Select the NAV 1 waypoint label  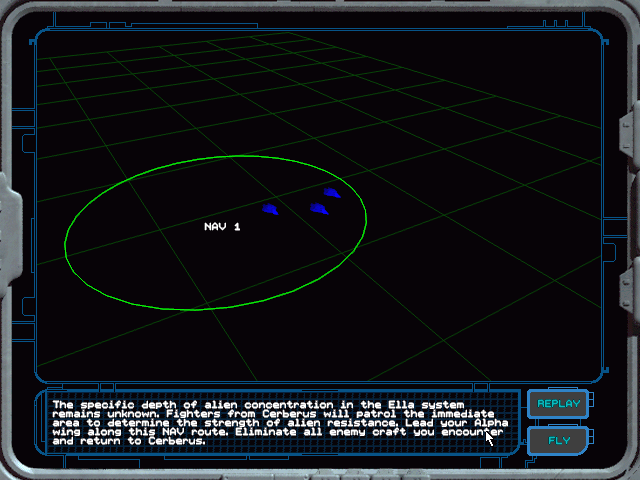[x=222, y=227]
